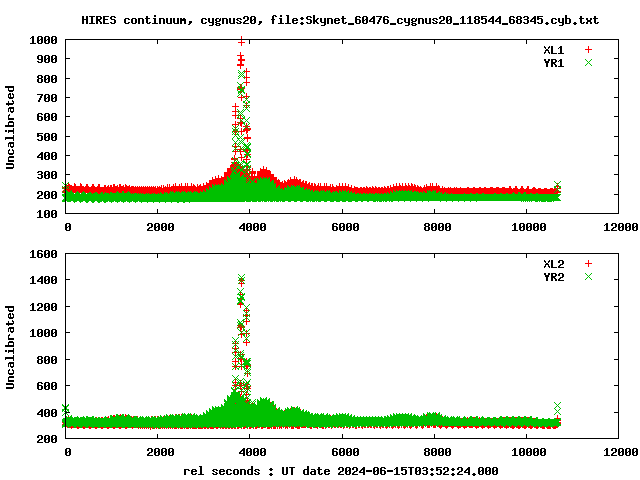This screenshot has height=480, width=640.
Task: Click the 8000 x-axis label under XL1/YR1 plot
Action: pos(437,227)
